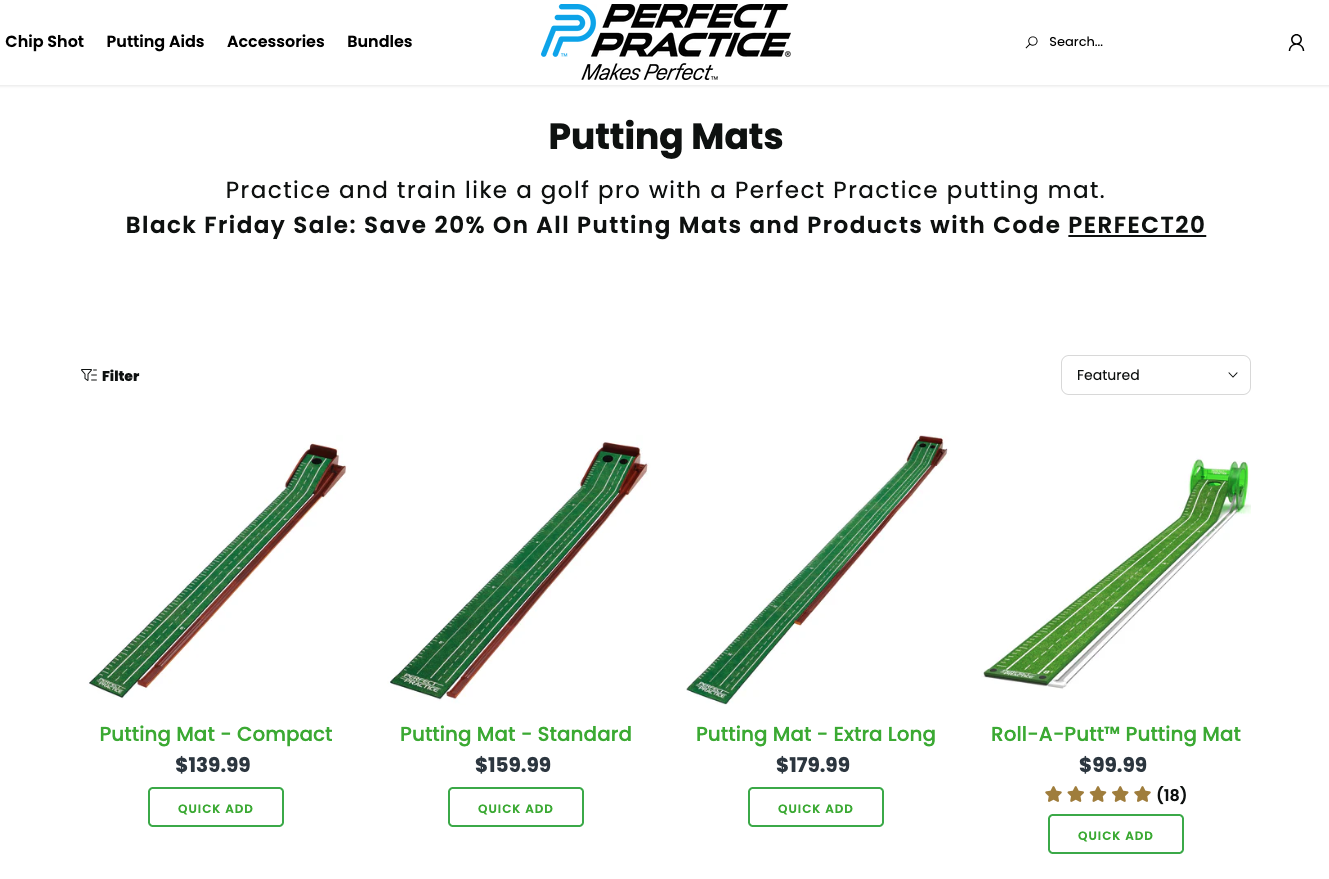The height and width of the screenshot is (879, 1329).
Task: Open the Putting Aids menu
Action: [155, 42]
